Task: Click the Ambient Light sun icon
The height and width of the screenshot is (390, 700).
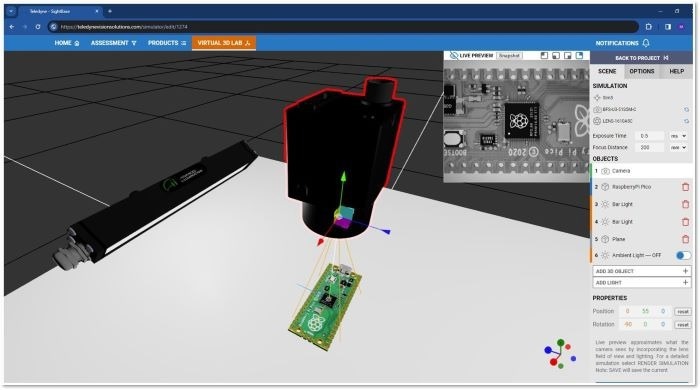Action: [x=605, y=255]
